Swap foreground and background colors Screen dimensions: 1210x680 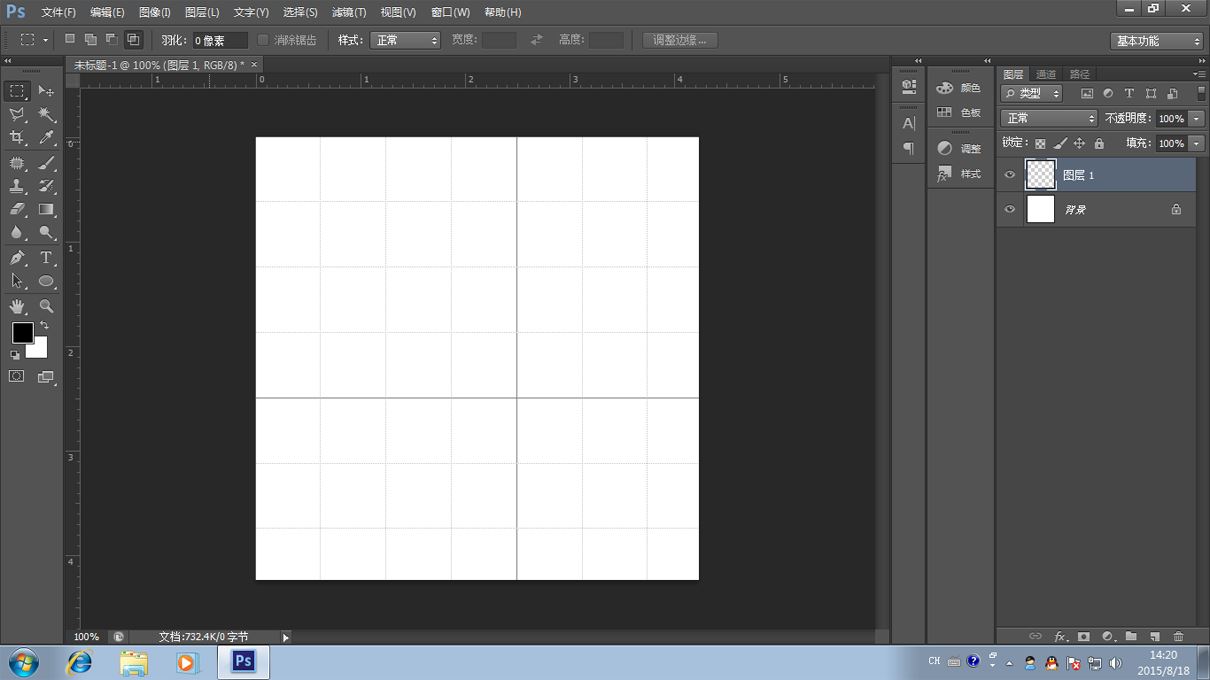44,326
